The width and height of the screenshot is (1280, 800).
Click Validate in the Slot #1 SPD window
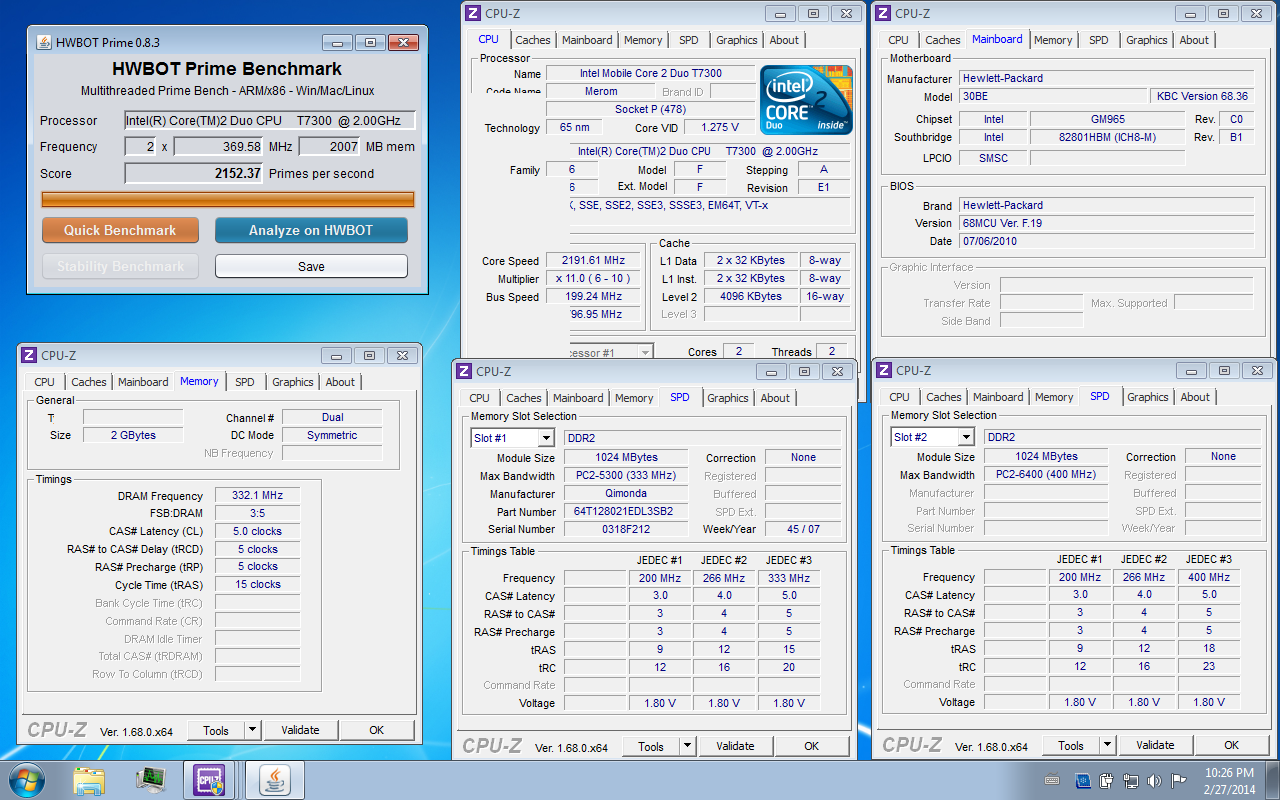(735, 746)
